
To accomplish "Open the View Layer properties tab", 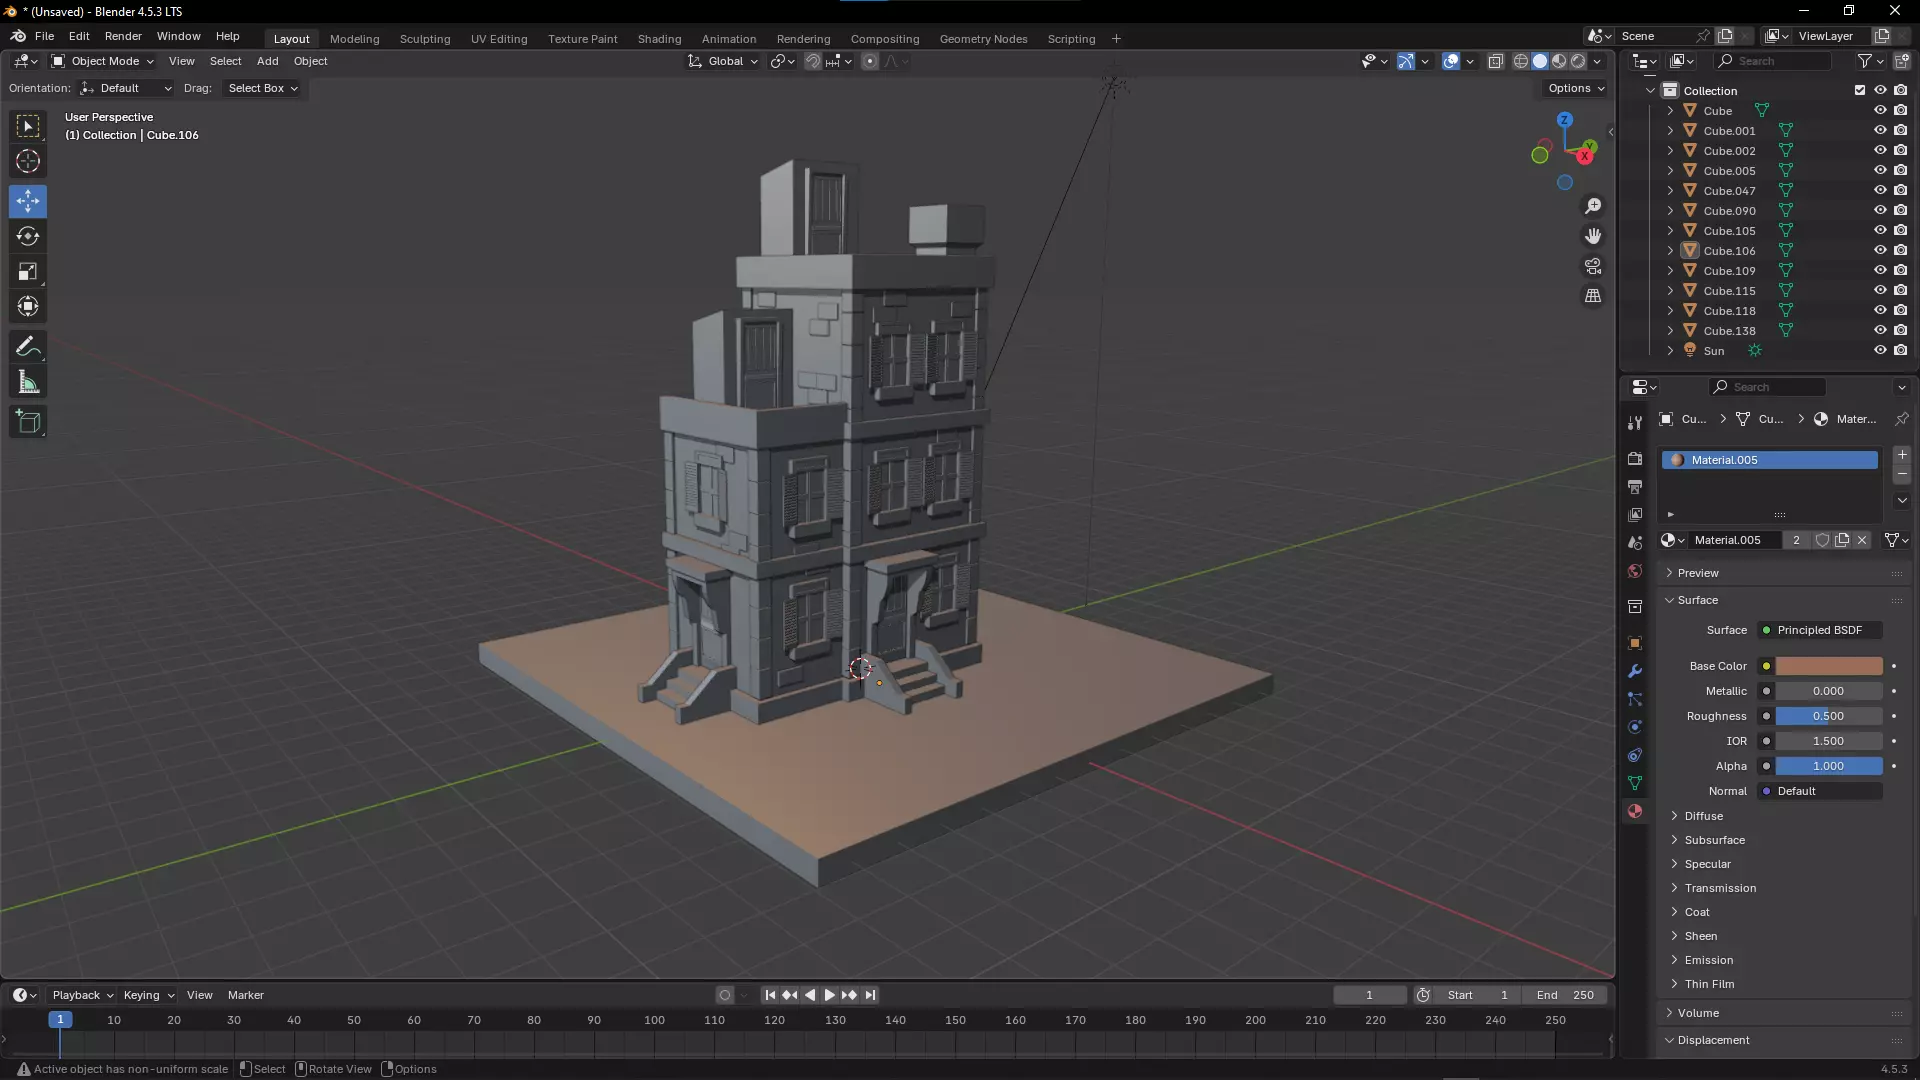I will (1635, 514).
